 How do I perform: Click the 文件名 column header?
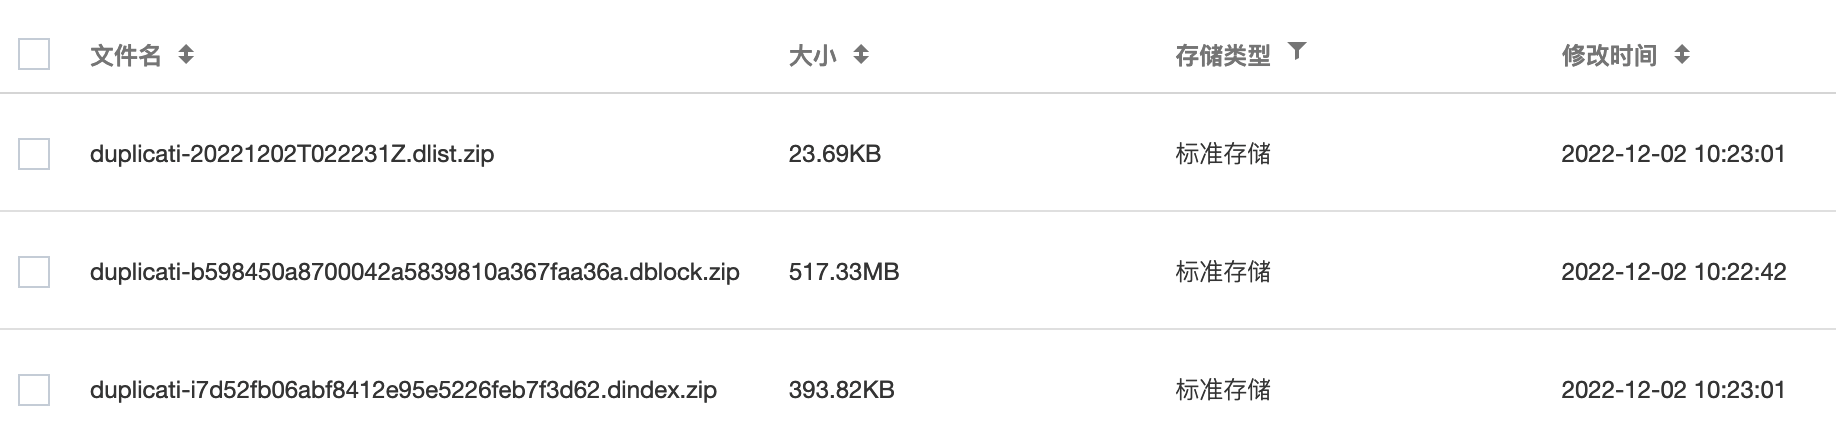pyautogui.click(x=126, y=55)
